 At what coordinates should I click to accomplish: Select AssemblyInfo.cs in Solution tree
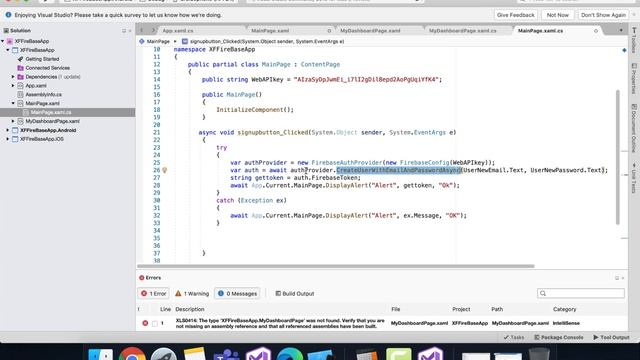(43, 95)
